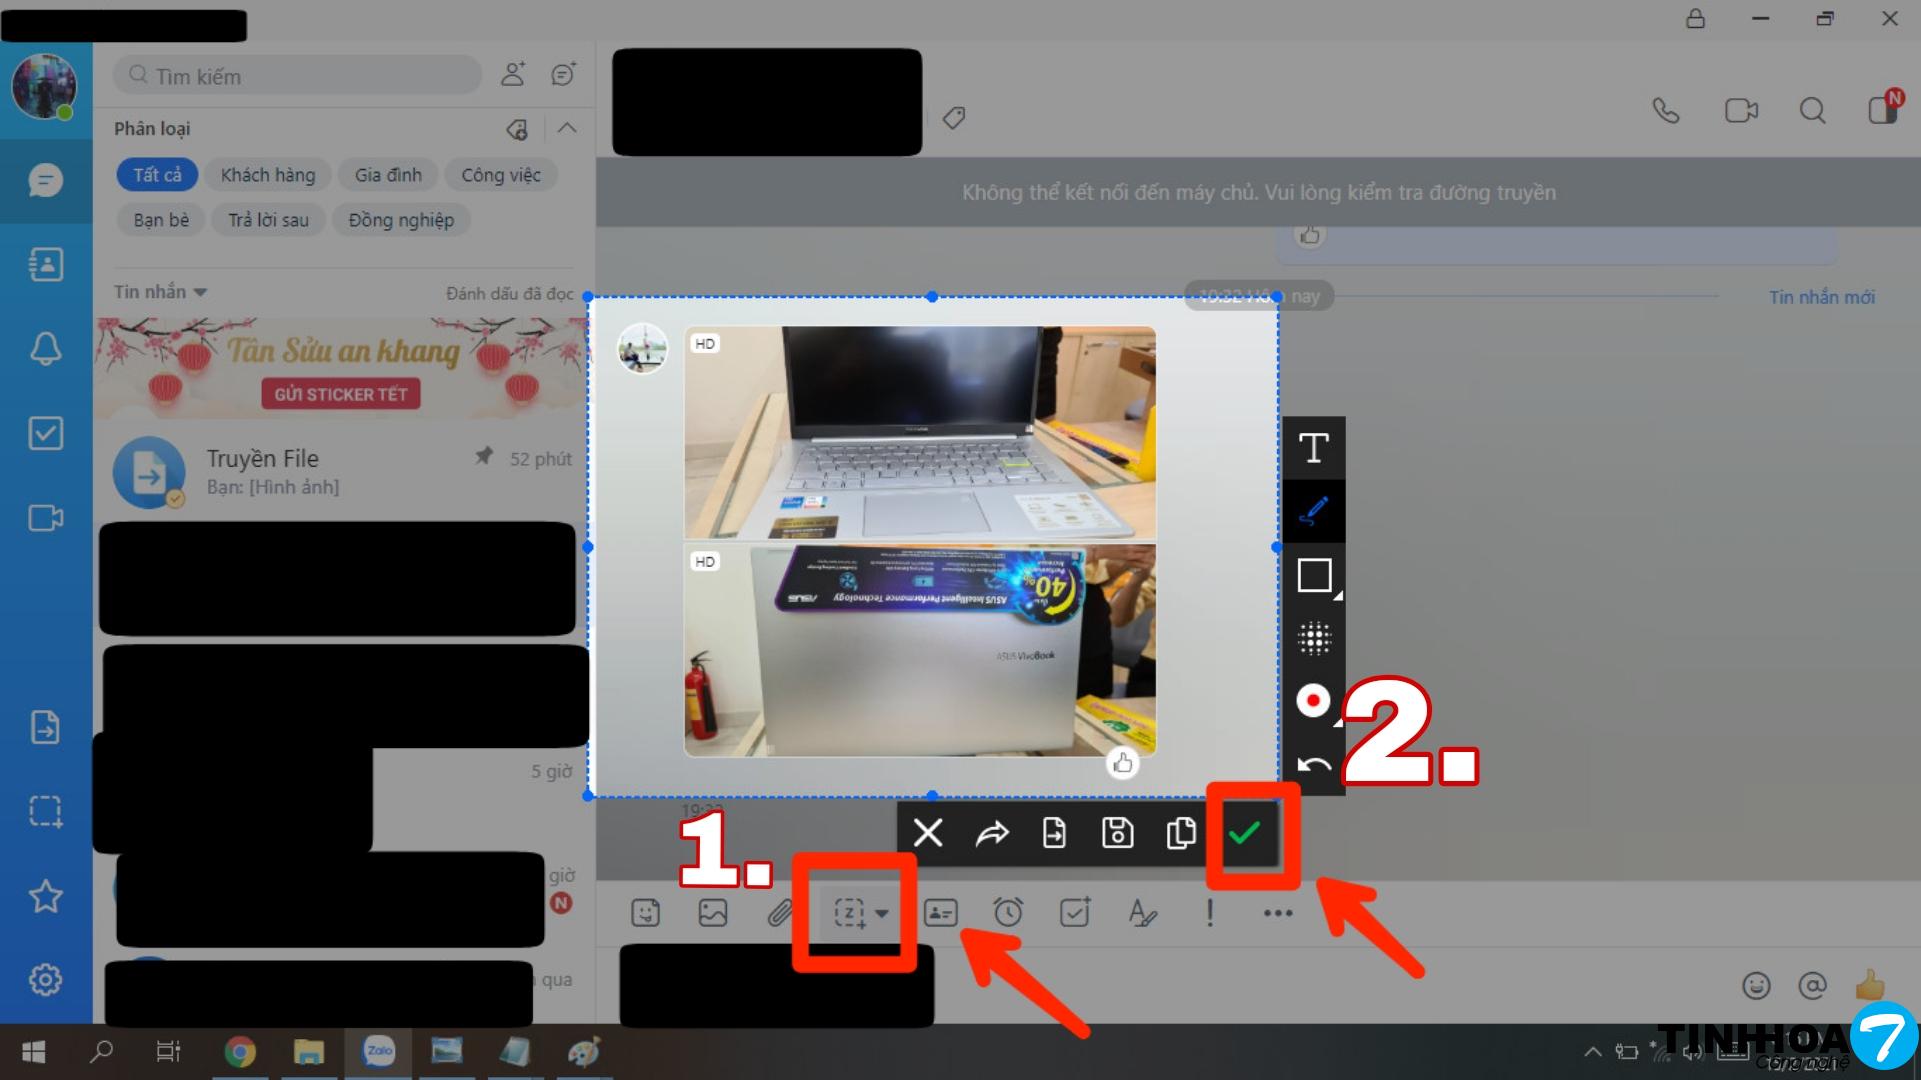
Task: Select the blur mosaic tool
Action: tap(1313, 638)
